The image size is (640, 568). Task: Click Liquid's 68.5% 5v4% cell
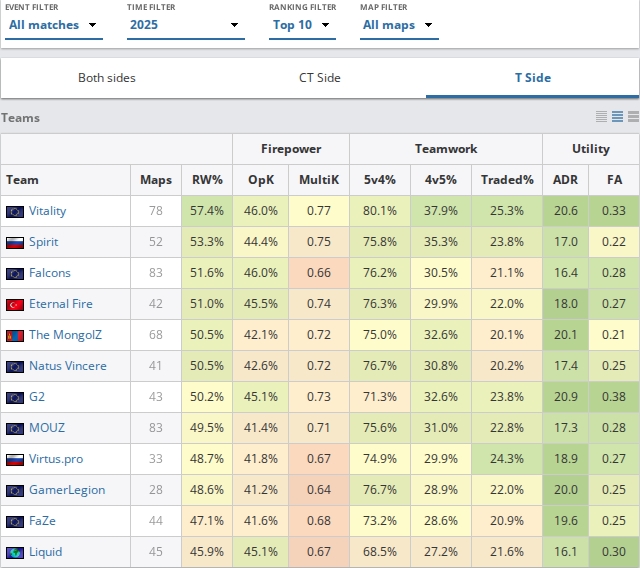click(380, 552)
